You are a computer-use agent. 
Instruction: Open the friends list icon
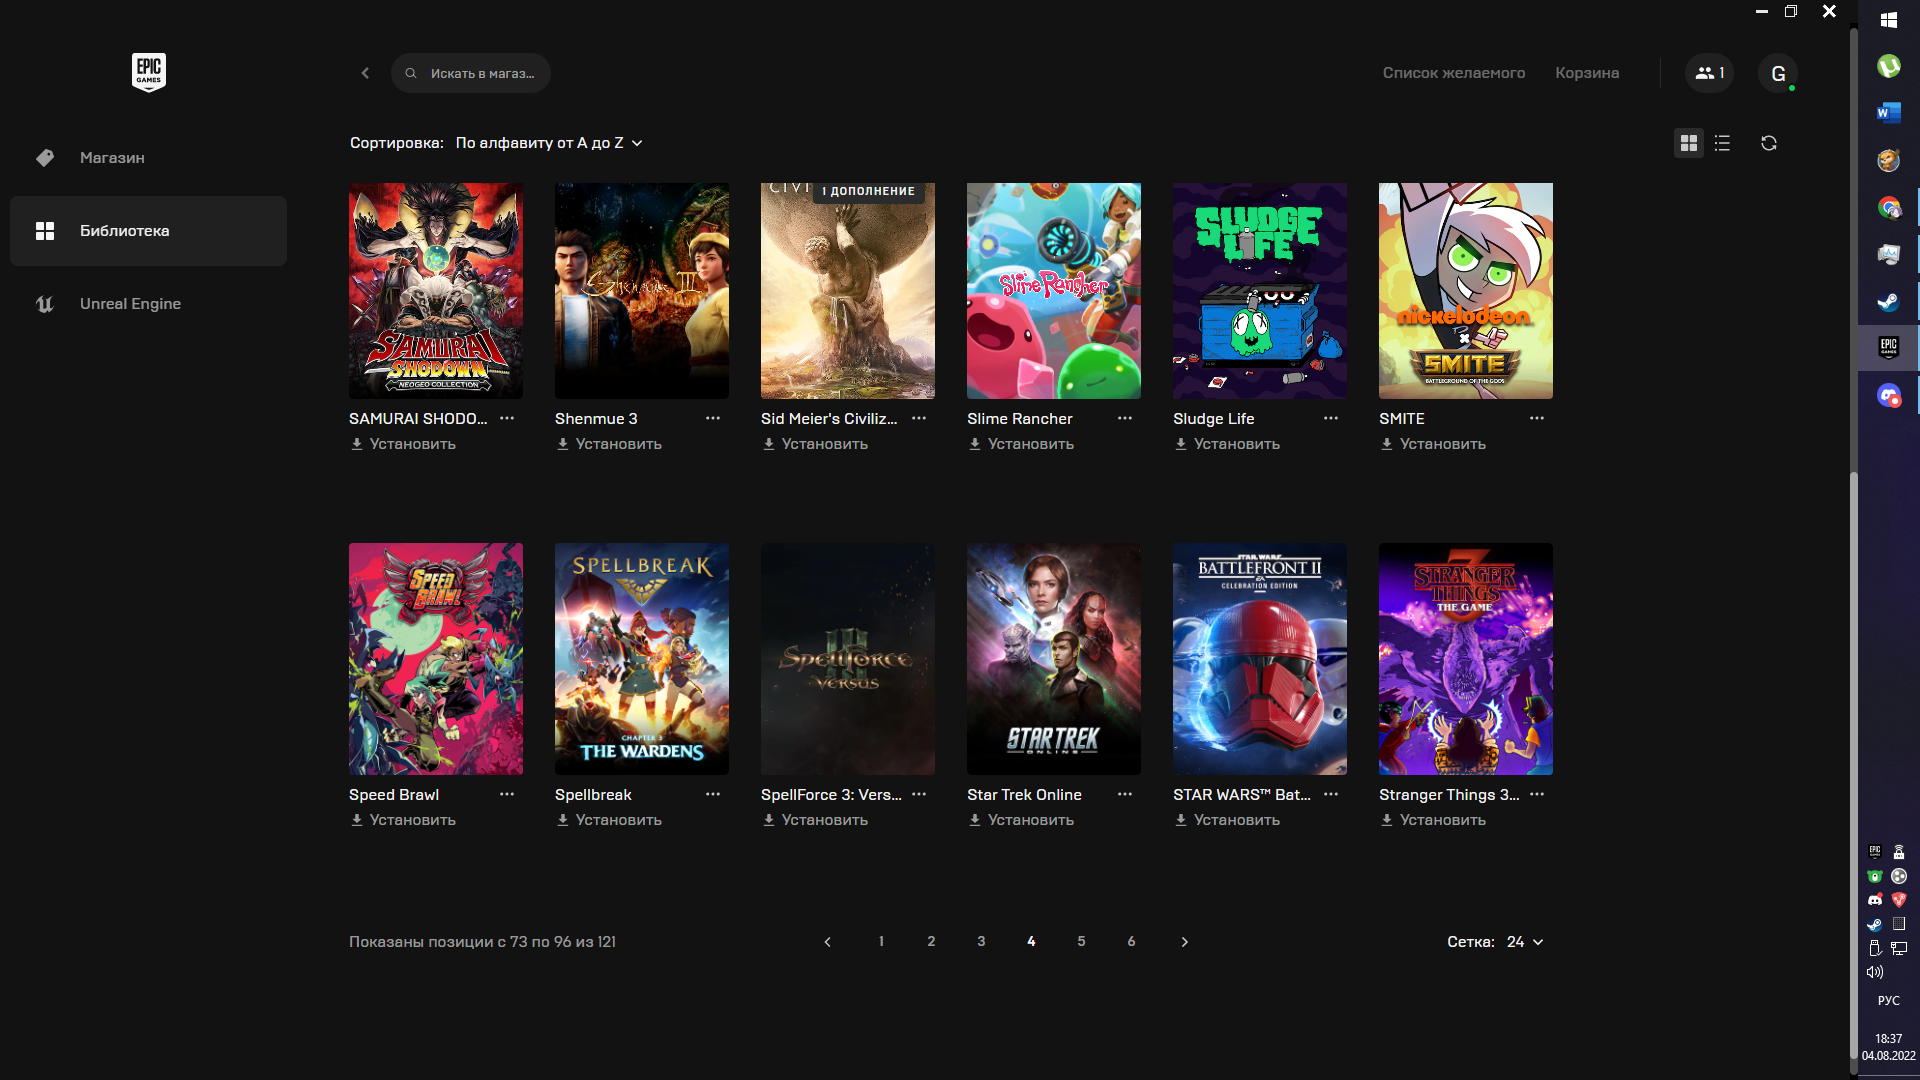1709,73
